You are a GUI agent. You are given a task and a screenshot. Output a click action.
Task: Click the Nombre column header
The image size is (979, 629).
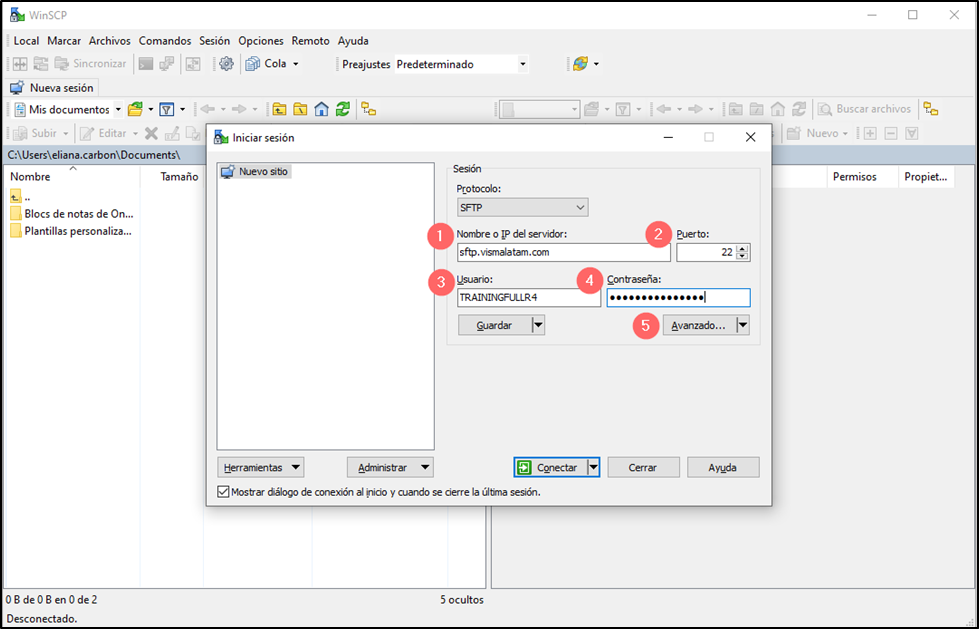(72, 177)
